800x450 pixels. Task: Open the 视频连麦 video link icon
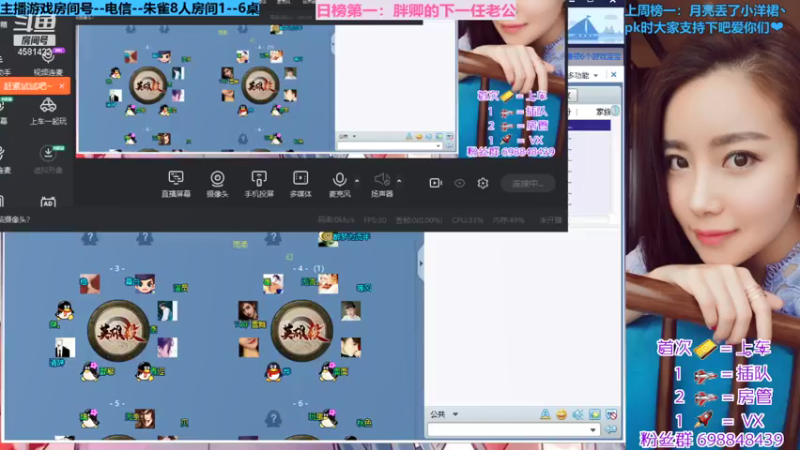tap(49, 64)
